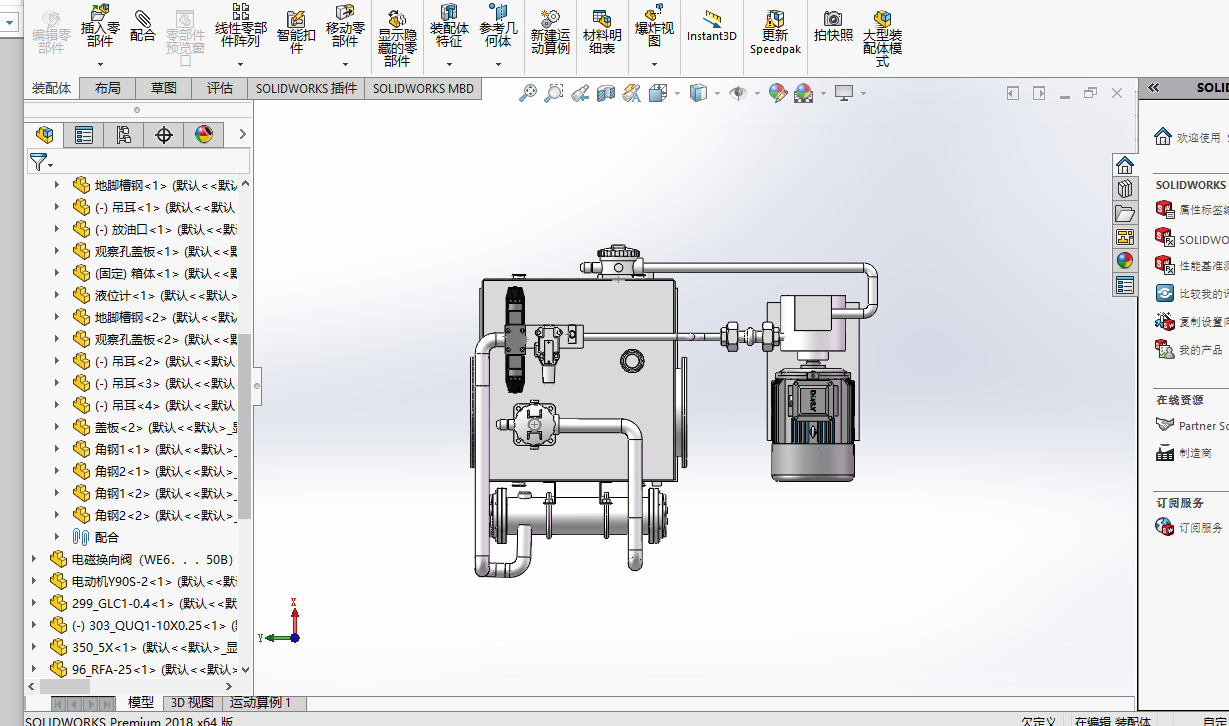Toggle 显示隐藏的零部件 show hidden components
The height and width of the screenshot is (726, 1229).
tap(397, 38)
